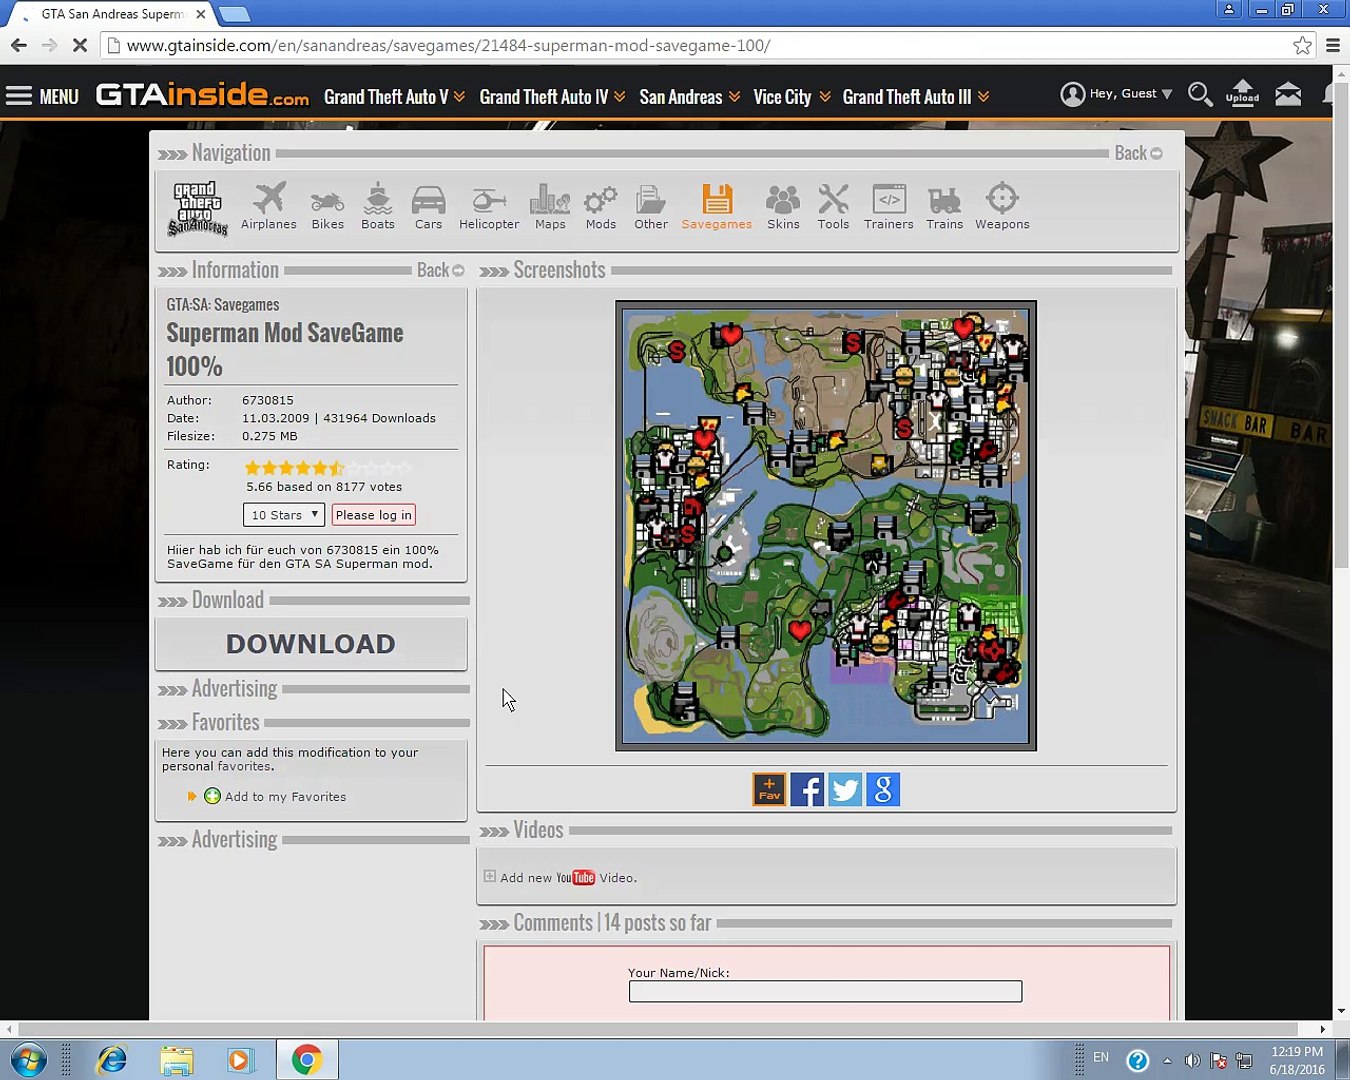
Task: Click Add to my Favorites link
Action: click(x=285, y=797)
